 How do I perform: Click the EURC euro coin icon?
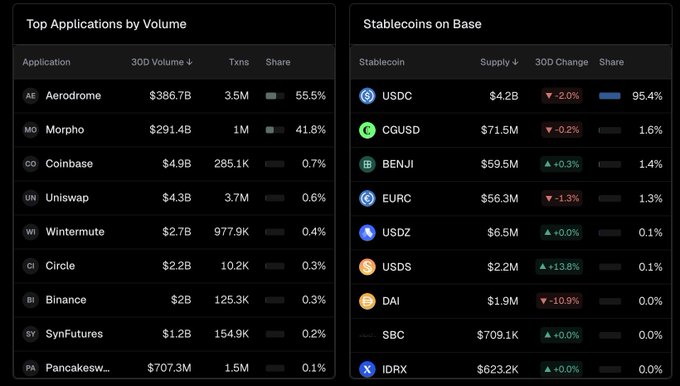point(367,198)
